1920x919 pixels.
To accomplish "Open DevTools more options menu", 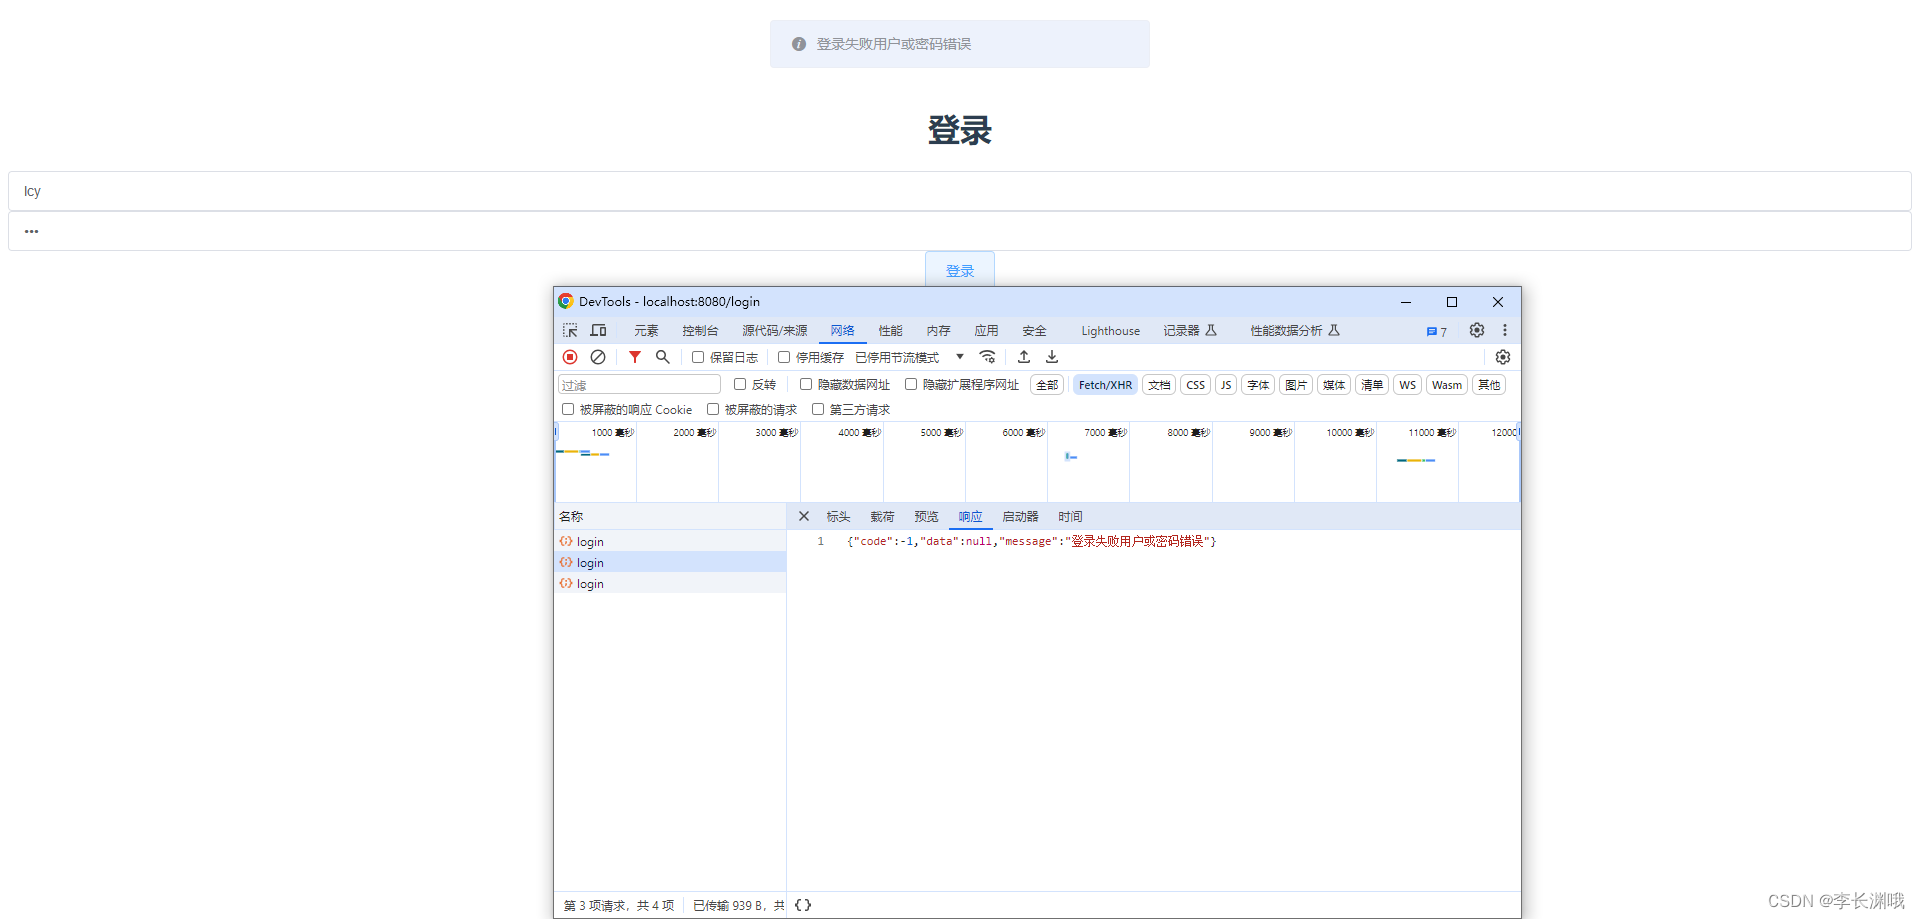I will pyautogui.click(x=1505, y=330).
